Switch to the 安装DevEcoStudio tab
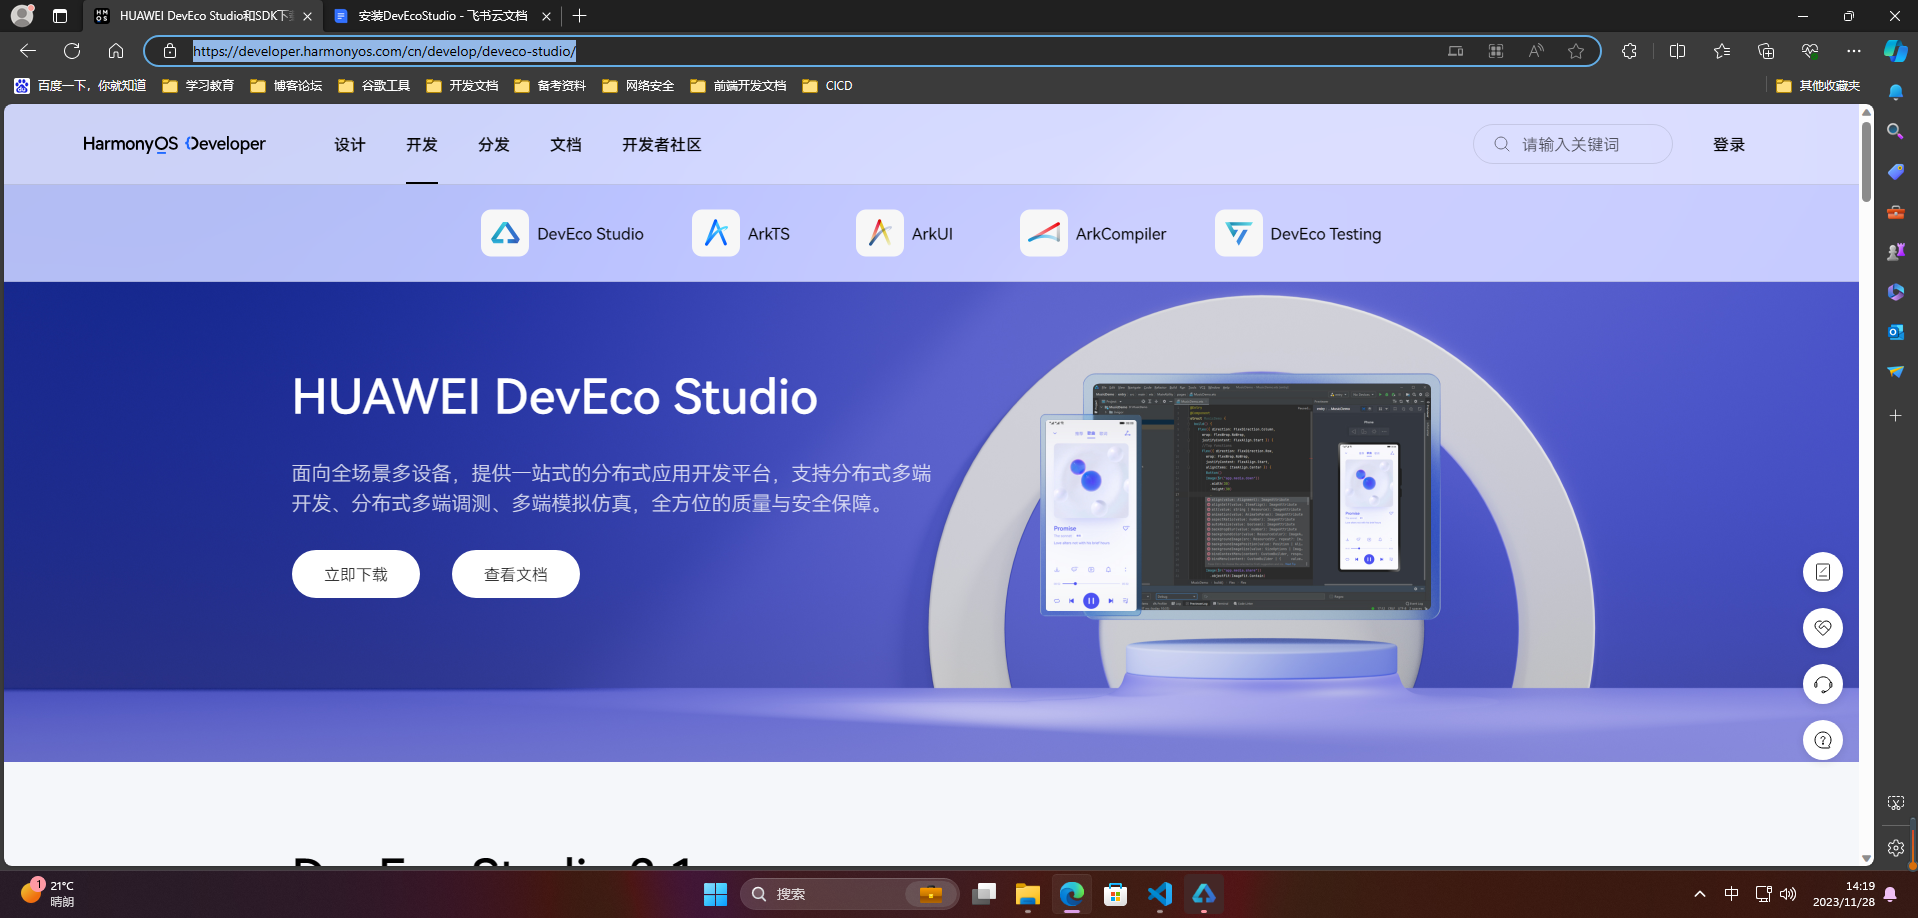This screenshot has width=1918, height=918. (x=443, y=16)
